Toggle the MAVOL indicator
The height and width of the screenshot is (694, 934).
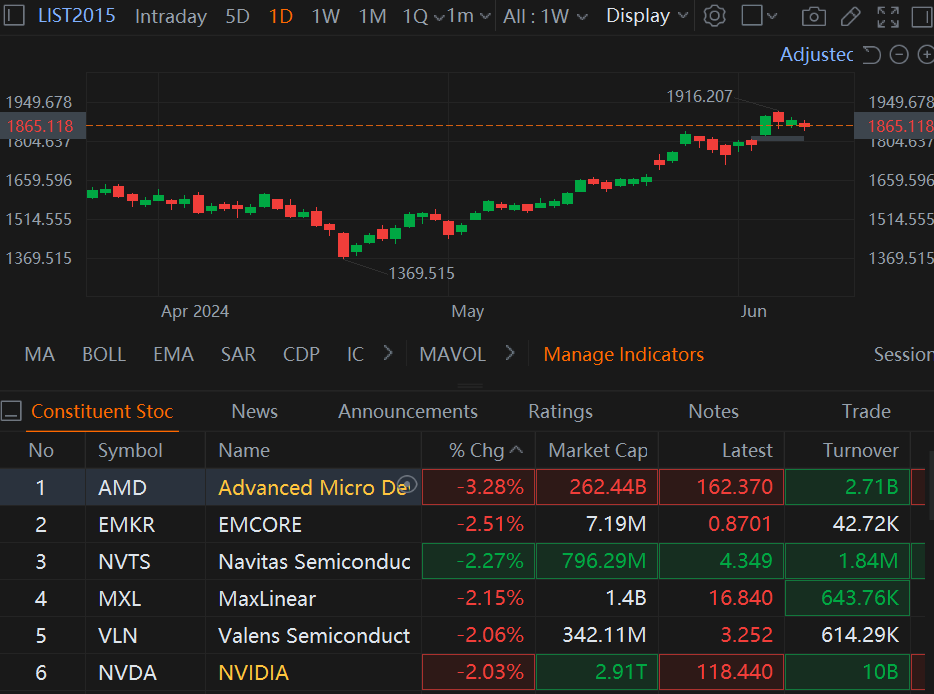pos(452,354)
